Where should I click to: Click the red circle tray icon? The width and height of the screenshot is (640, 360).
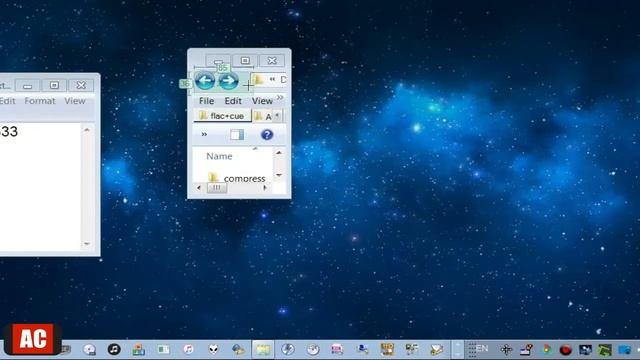[x=565, y=350]
